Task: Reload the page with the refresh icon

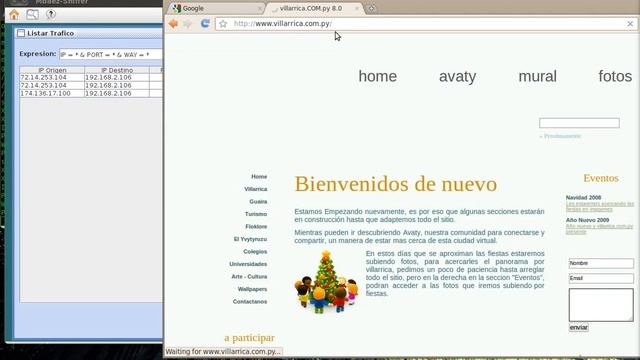Action: [x=205, y=24]
